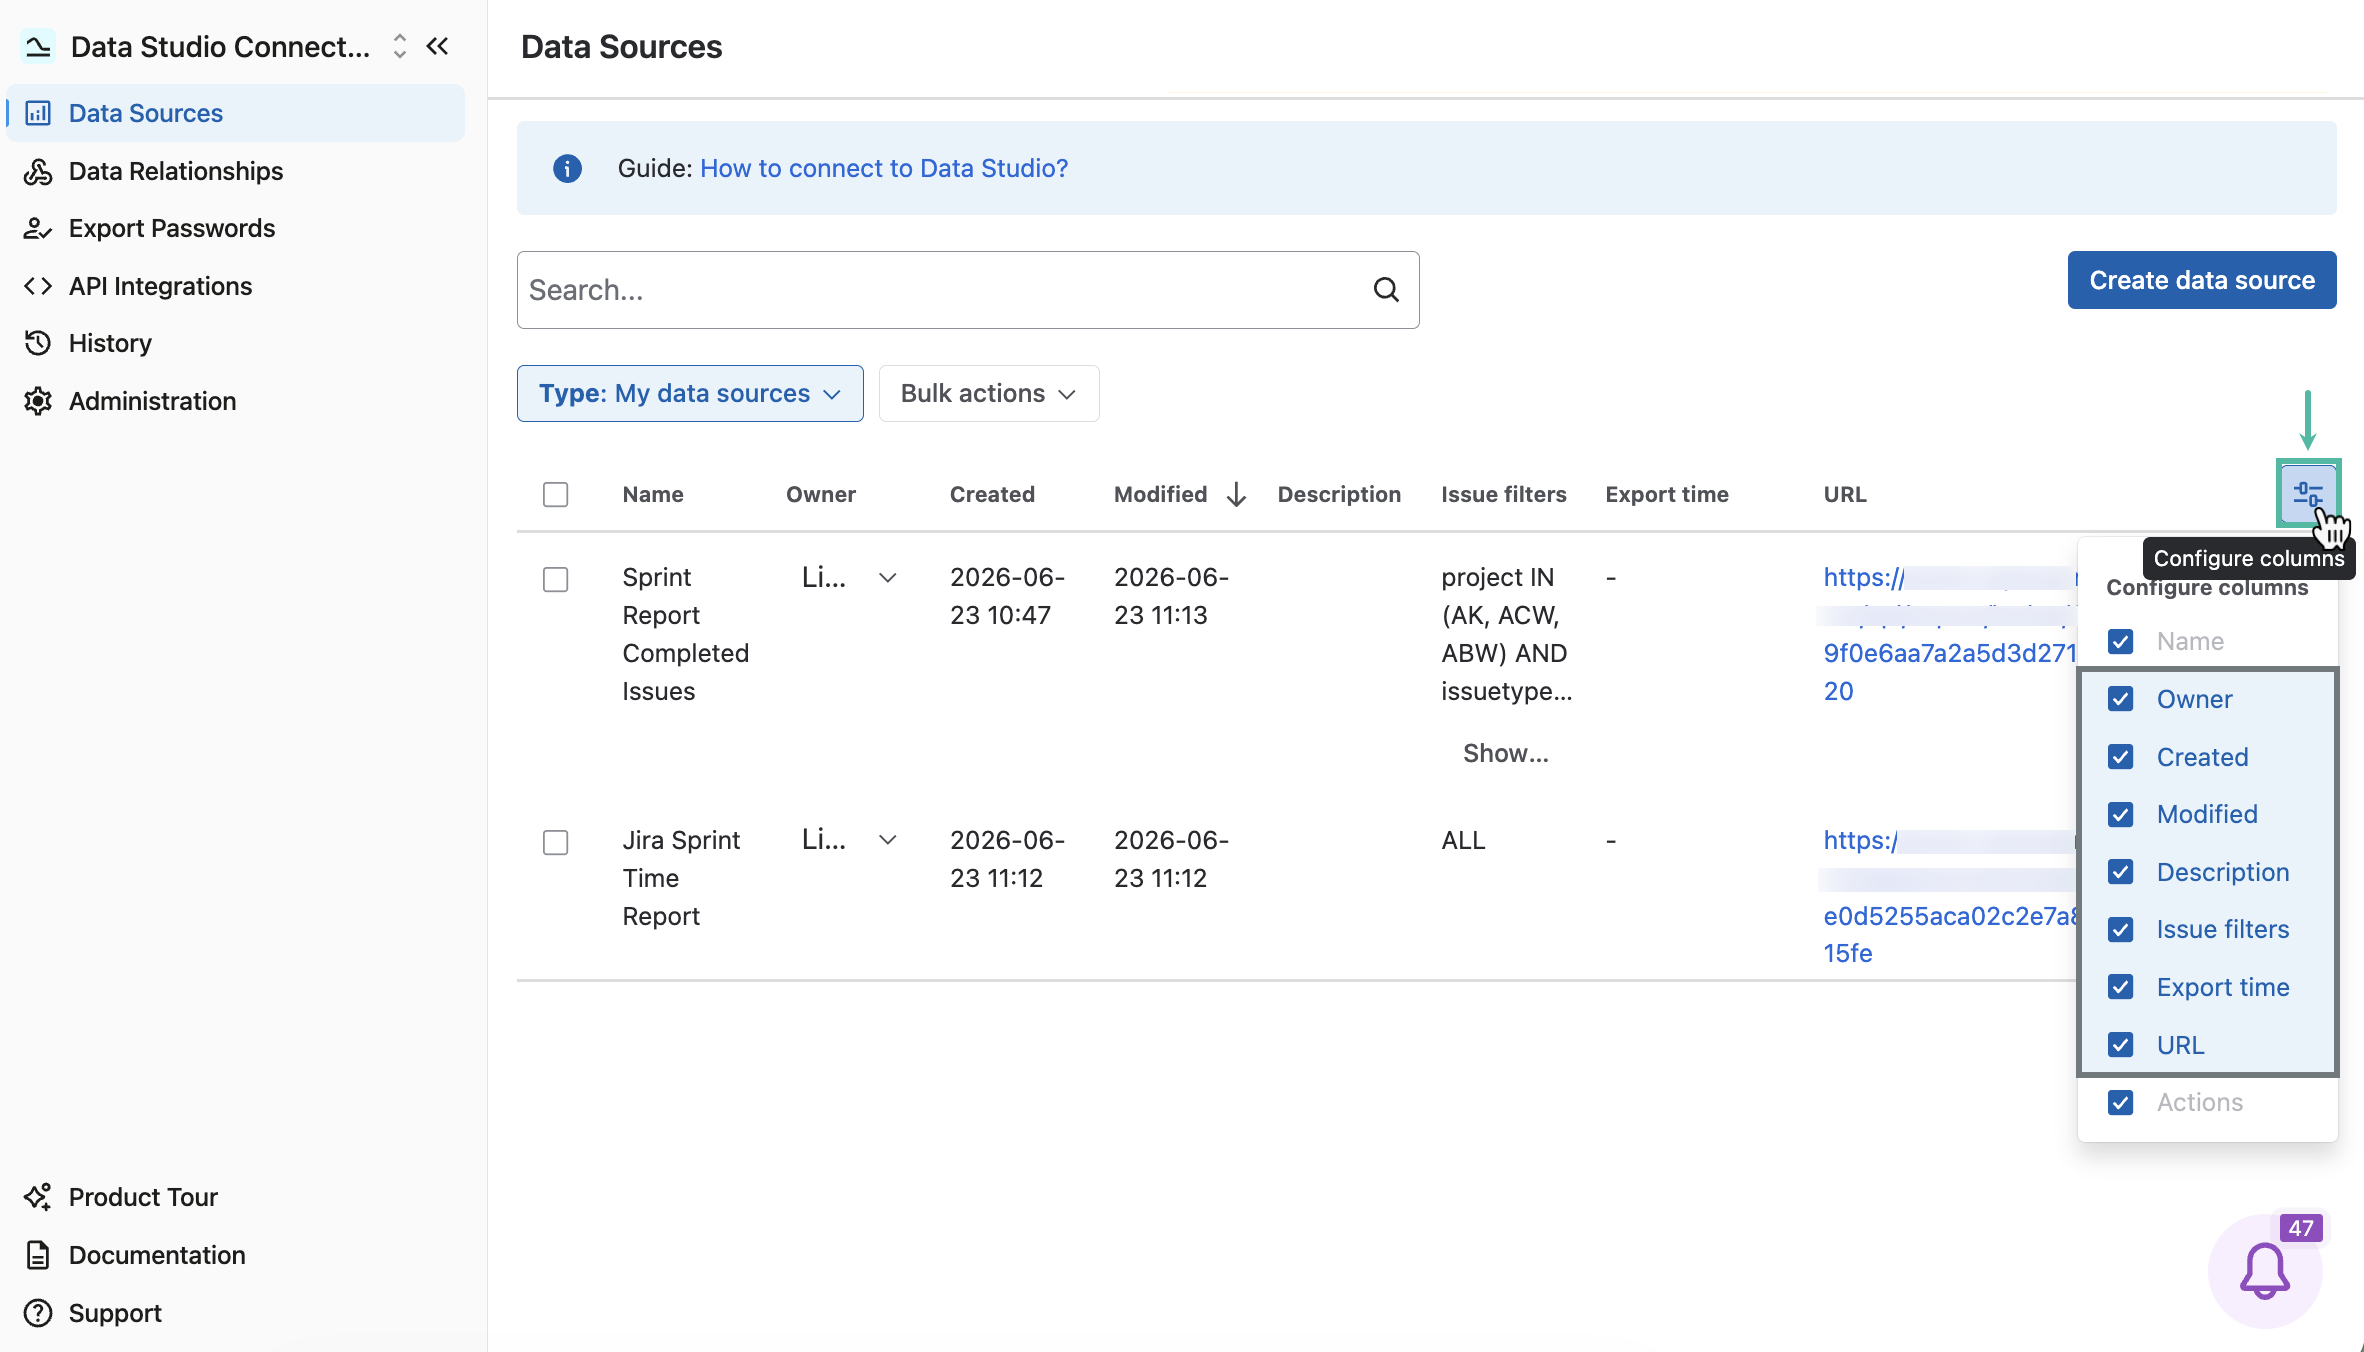Expand owner dropdown for Sprint Report Completed Issues
2364x1352 pixels.
point(887,577)
